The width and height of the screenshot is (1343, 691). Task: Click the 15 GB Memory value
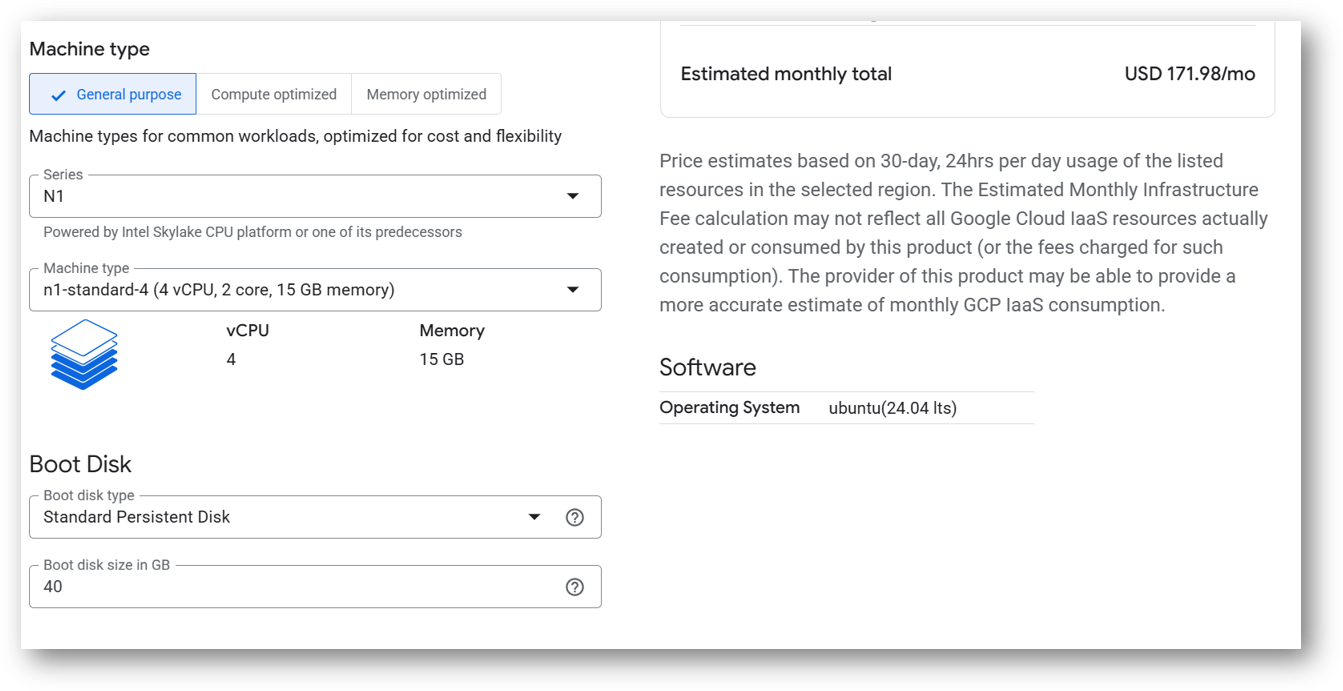[441, 359]
